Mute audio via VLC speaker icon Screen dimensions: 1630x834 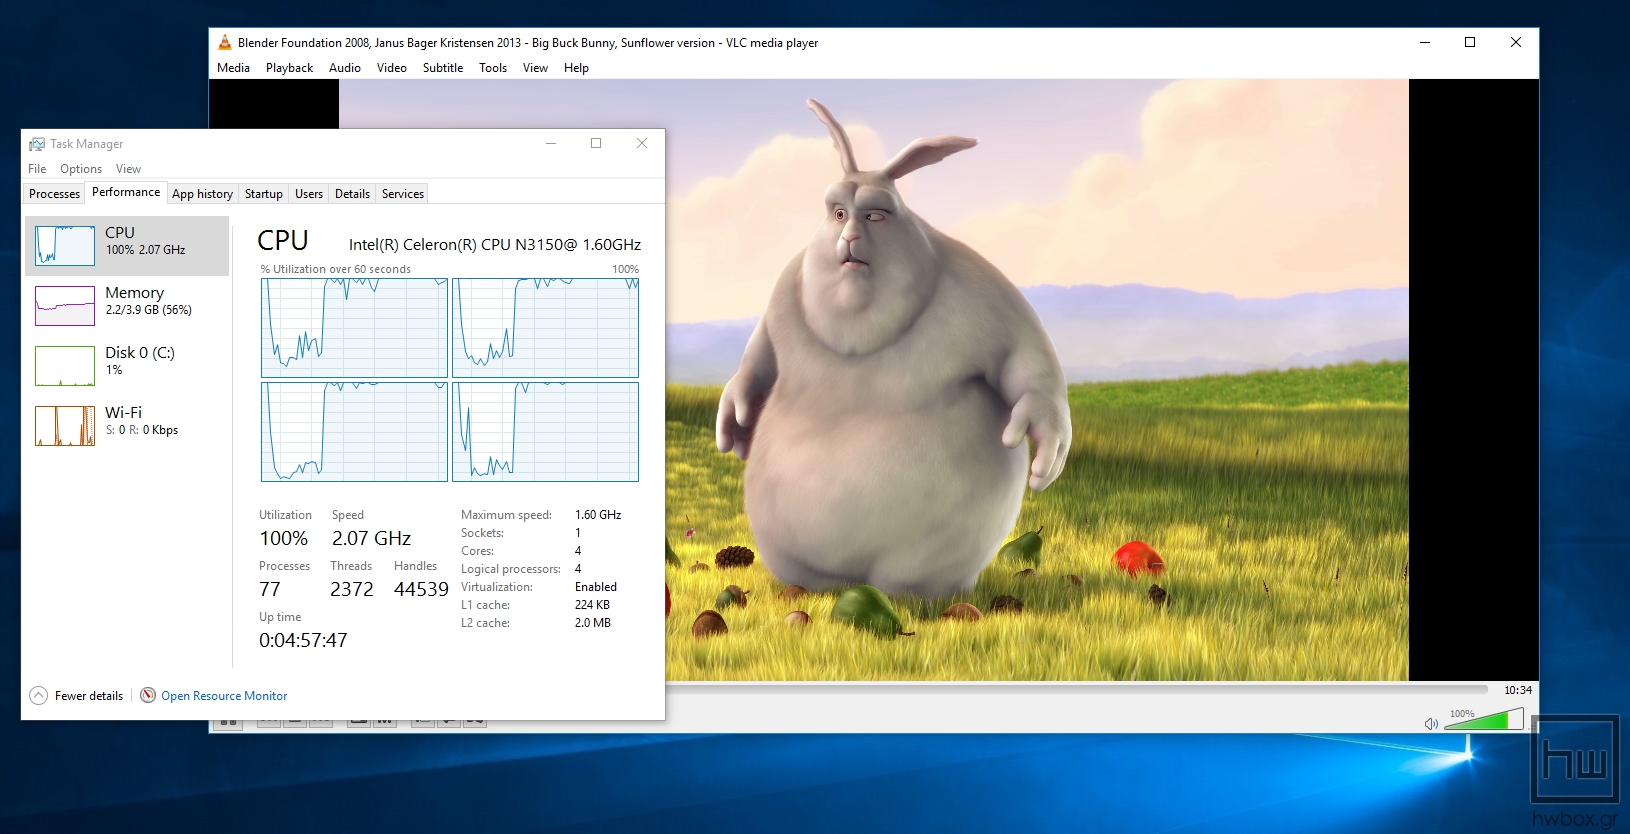[x=1431, y=723]
